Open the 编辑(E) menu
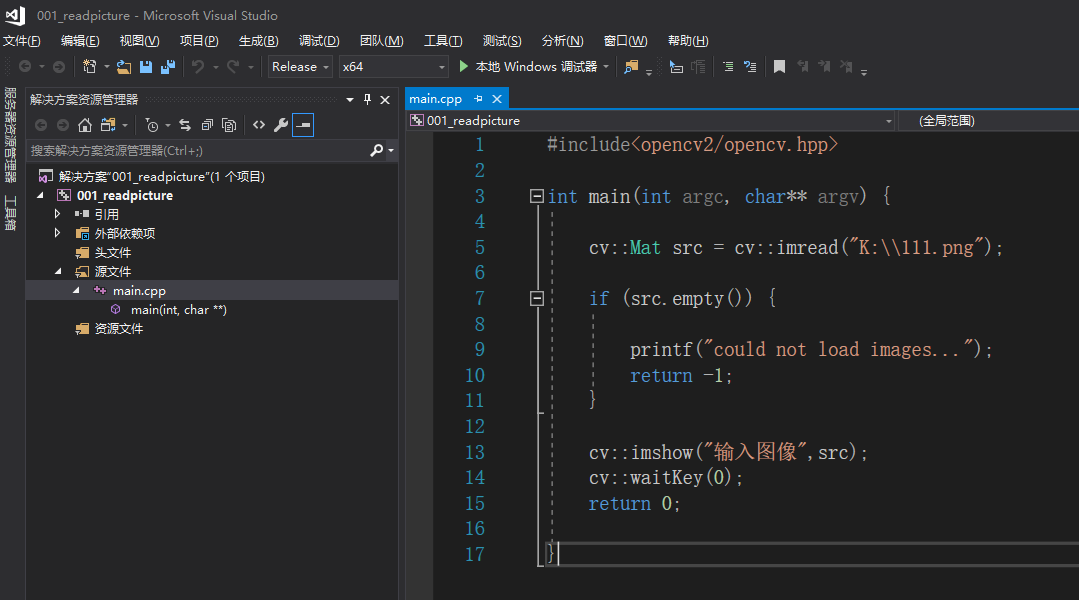Image resolution: width=1079 pixels, height=600 pixels. (80, 41)
